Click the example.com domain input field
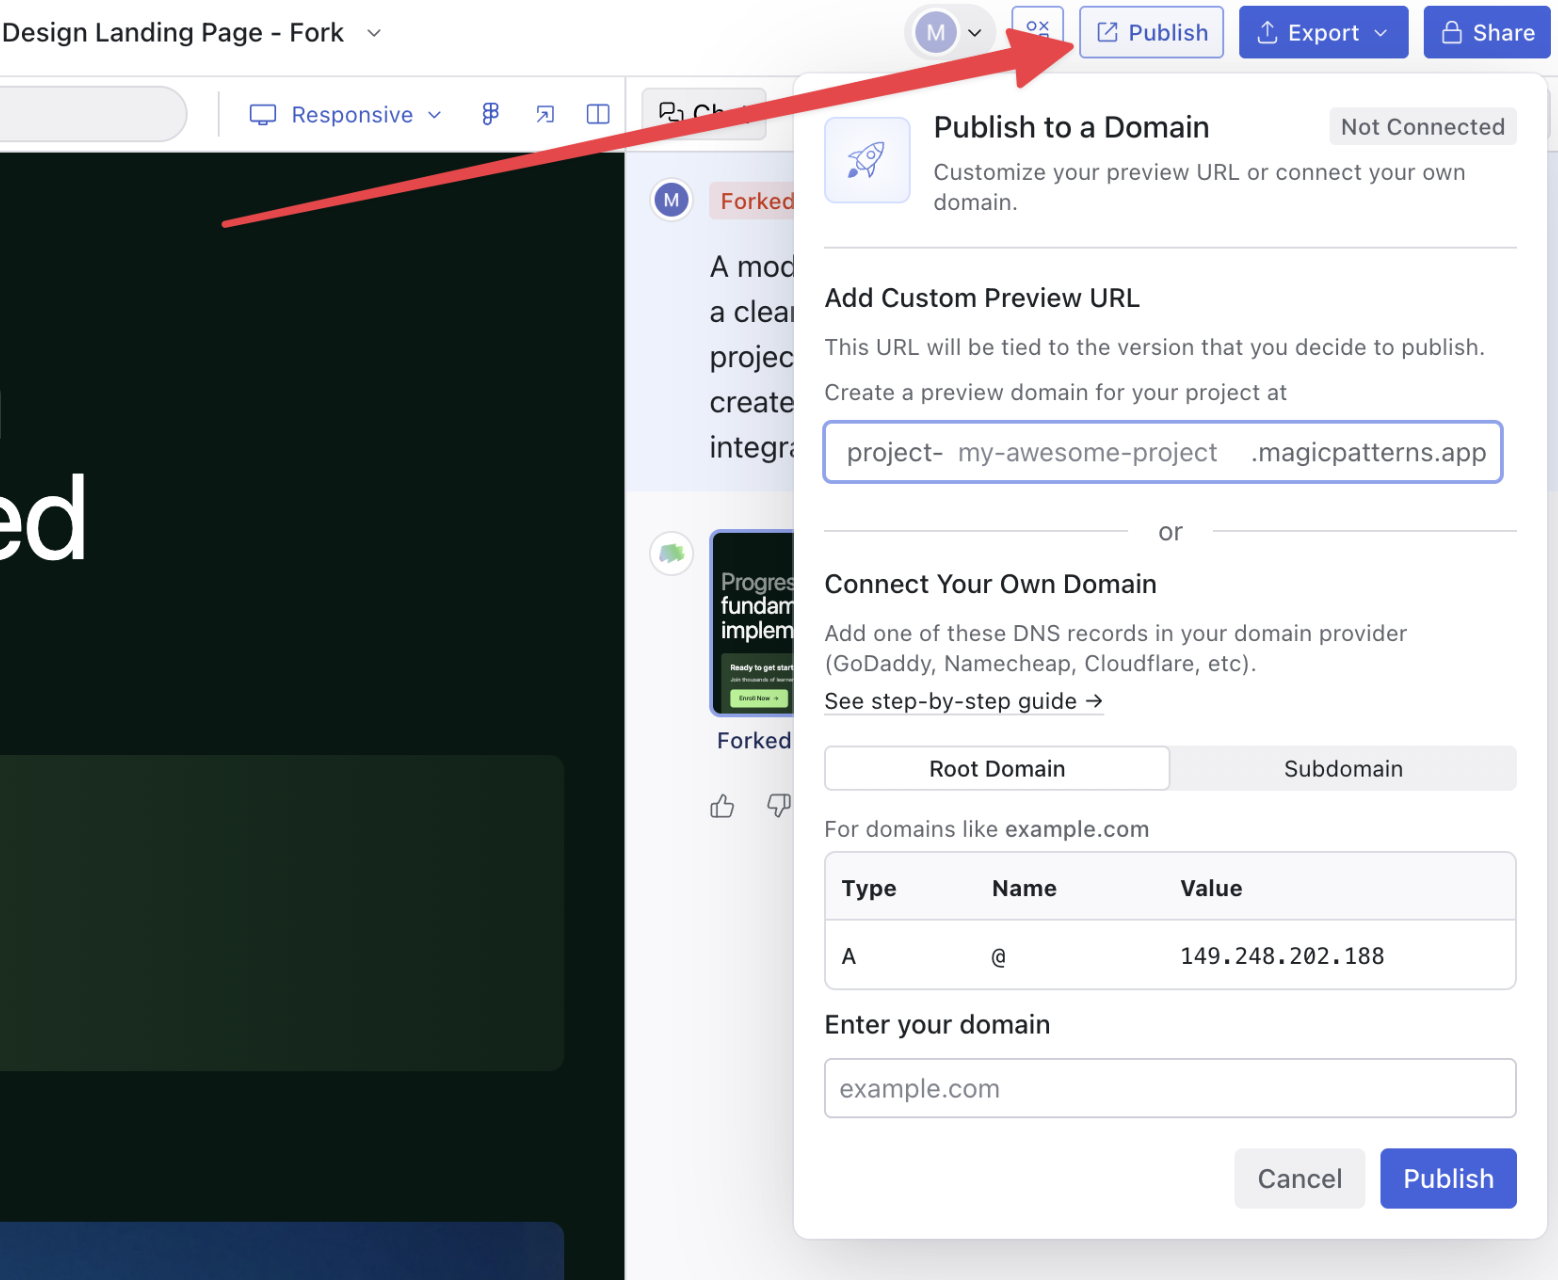This screenshot has height=1280, width=1558. (1169, 1088)
